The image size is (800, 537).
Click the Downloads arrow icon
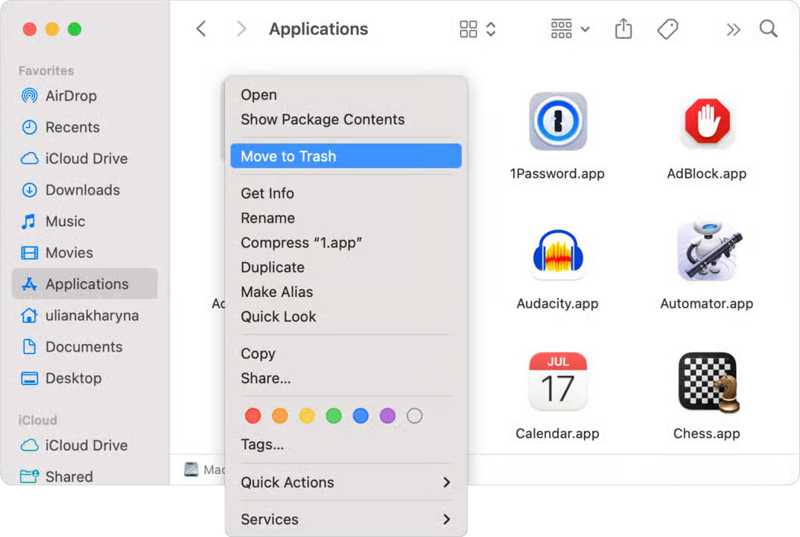coord(30,190)
